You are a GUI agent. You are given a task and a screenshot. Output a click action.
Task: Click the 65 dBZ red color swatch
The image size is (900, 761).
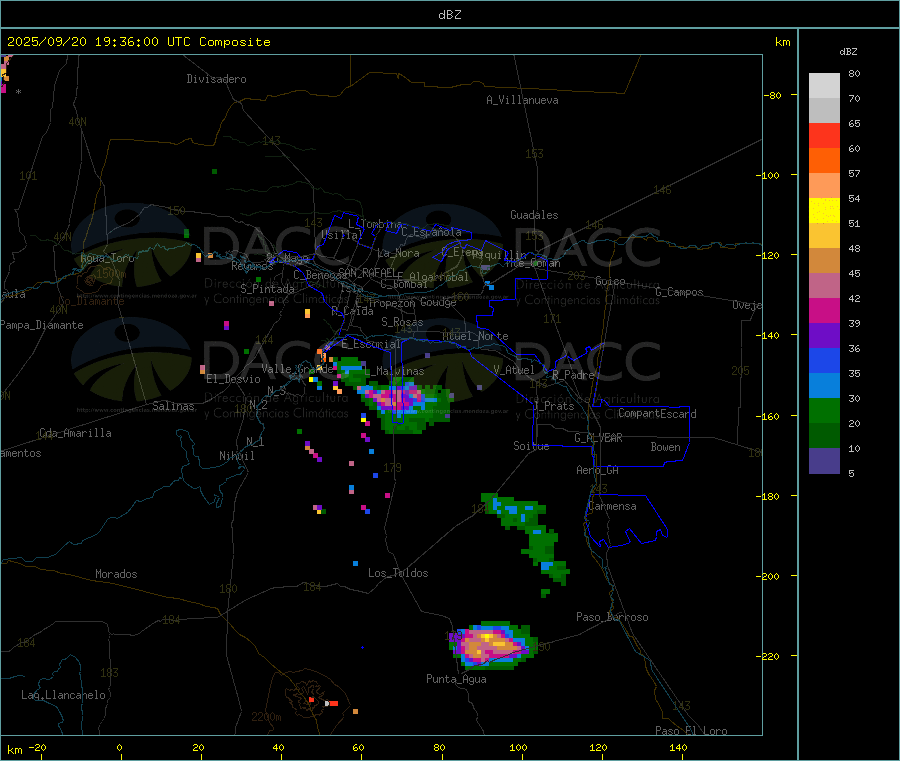824,135
